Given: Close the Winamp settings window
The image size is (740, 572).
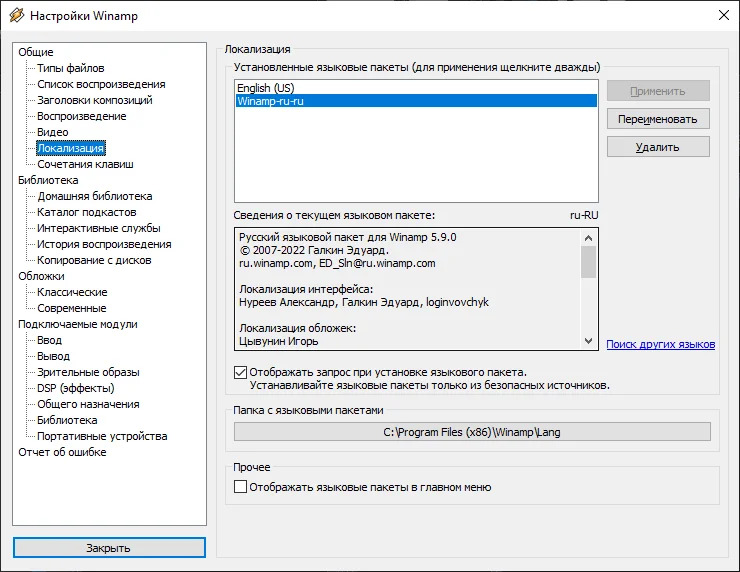Looking at the screenshot, I should click(x=722, y=16).
